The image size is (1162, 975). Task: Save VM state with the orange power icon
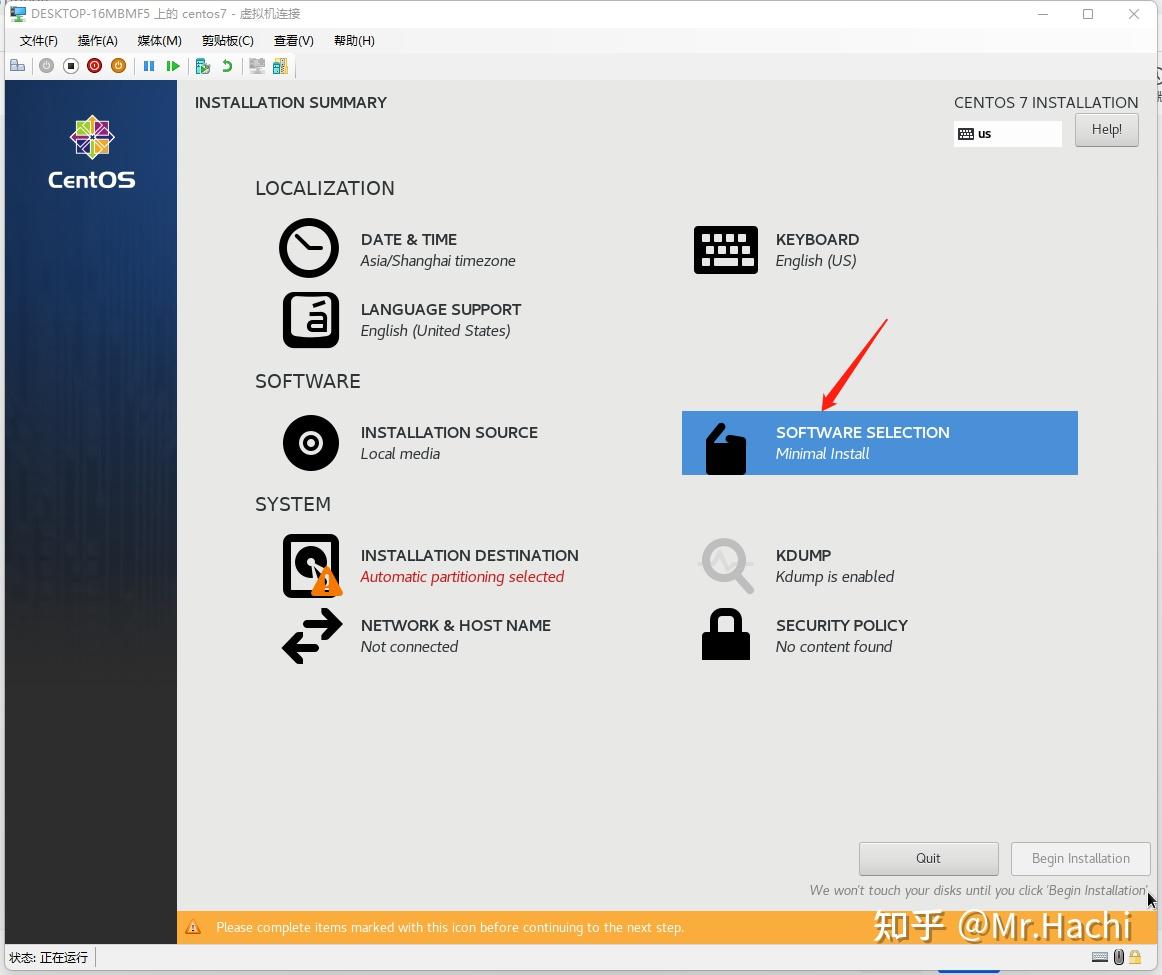pos(118,66)
